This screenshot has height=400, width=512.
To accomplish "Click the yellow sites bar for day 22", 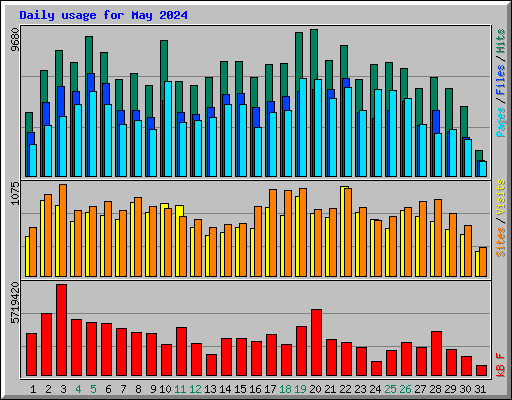I will coord(343,231).
